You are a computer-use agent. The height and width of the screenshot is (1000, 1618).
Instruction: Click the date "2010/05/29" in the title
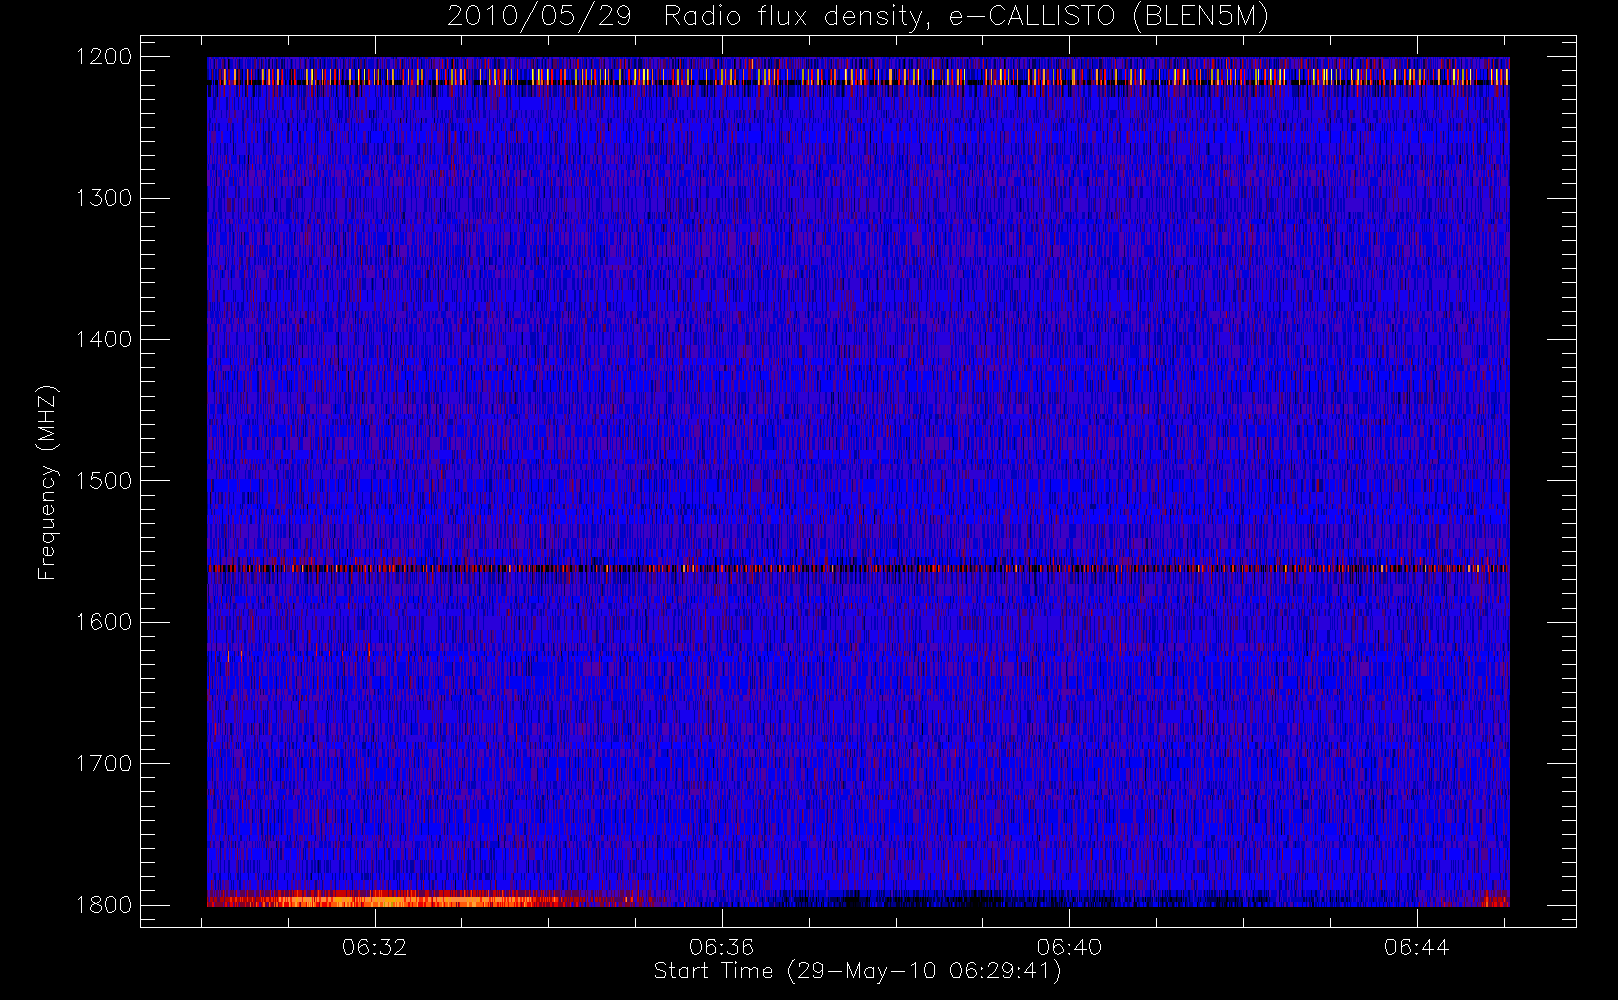click(x=539, y=17)
